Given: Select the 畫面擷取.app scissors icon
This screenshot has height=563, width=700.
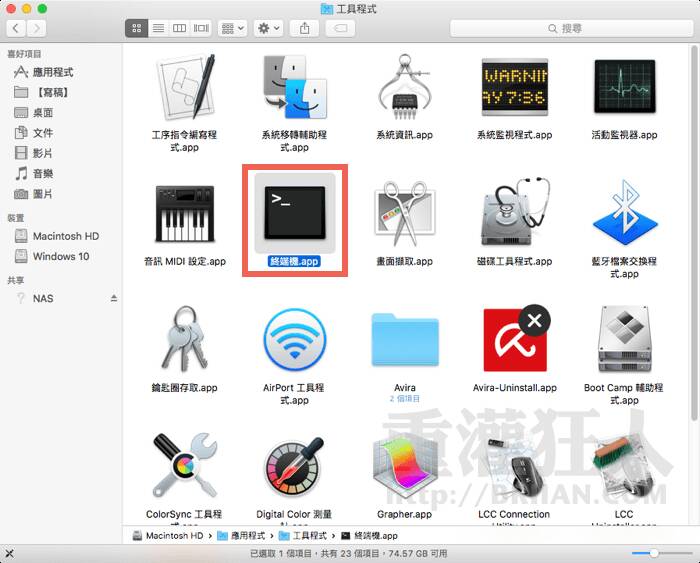Looking at the screenshot, I should click(x=404, y=213).
